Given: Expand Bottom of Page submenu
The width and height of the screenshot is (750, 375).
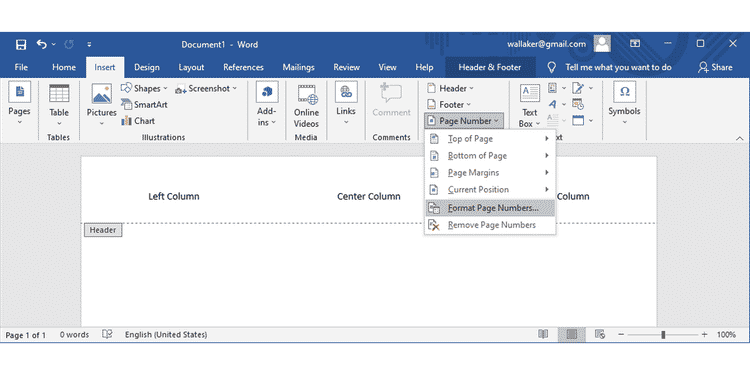Looking at the screenshot, I should pos(490,155).
